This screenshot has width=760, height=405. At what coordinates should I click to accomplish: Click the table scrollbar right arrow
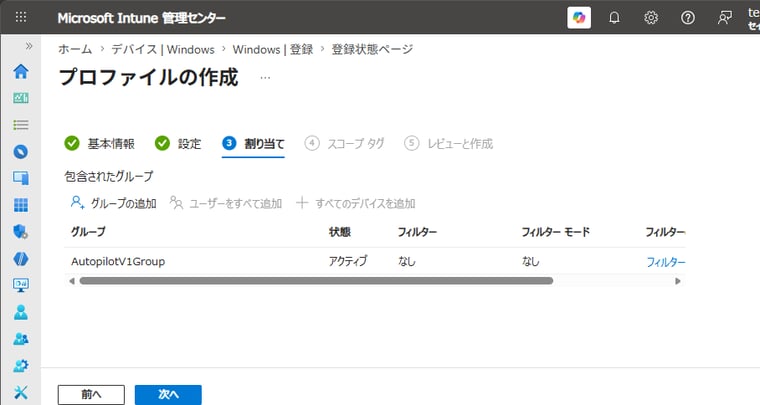click(678, 281)
